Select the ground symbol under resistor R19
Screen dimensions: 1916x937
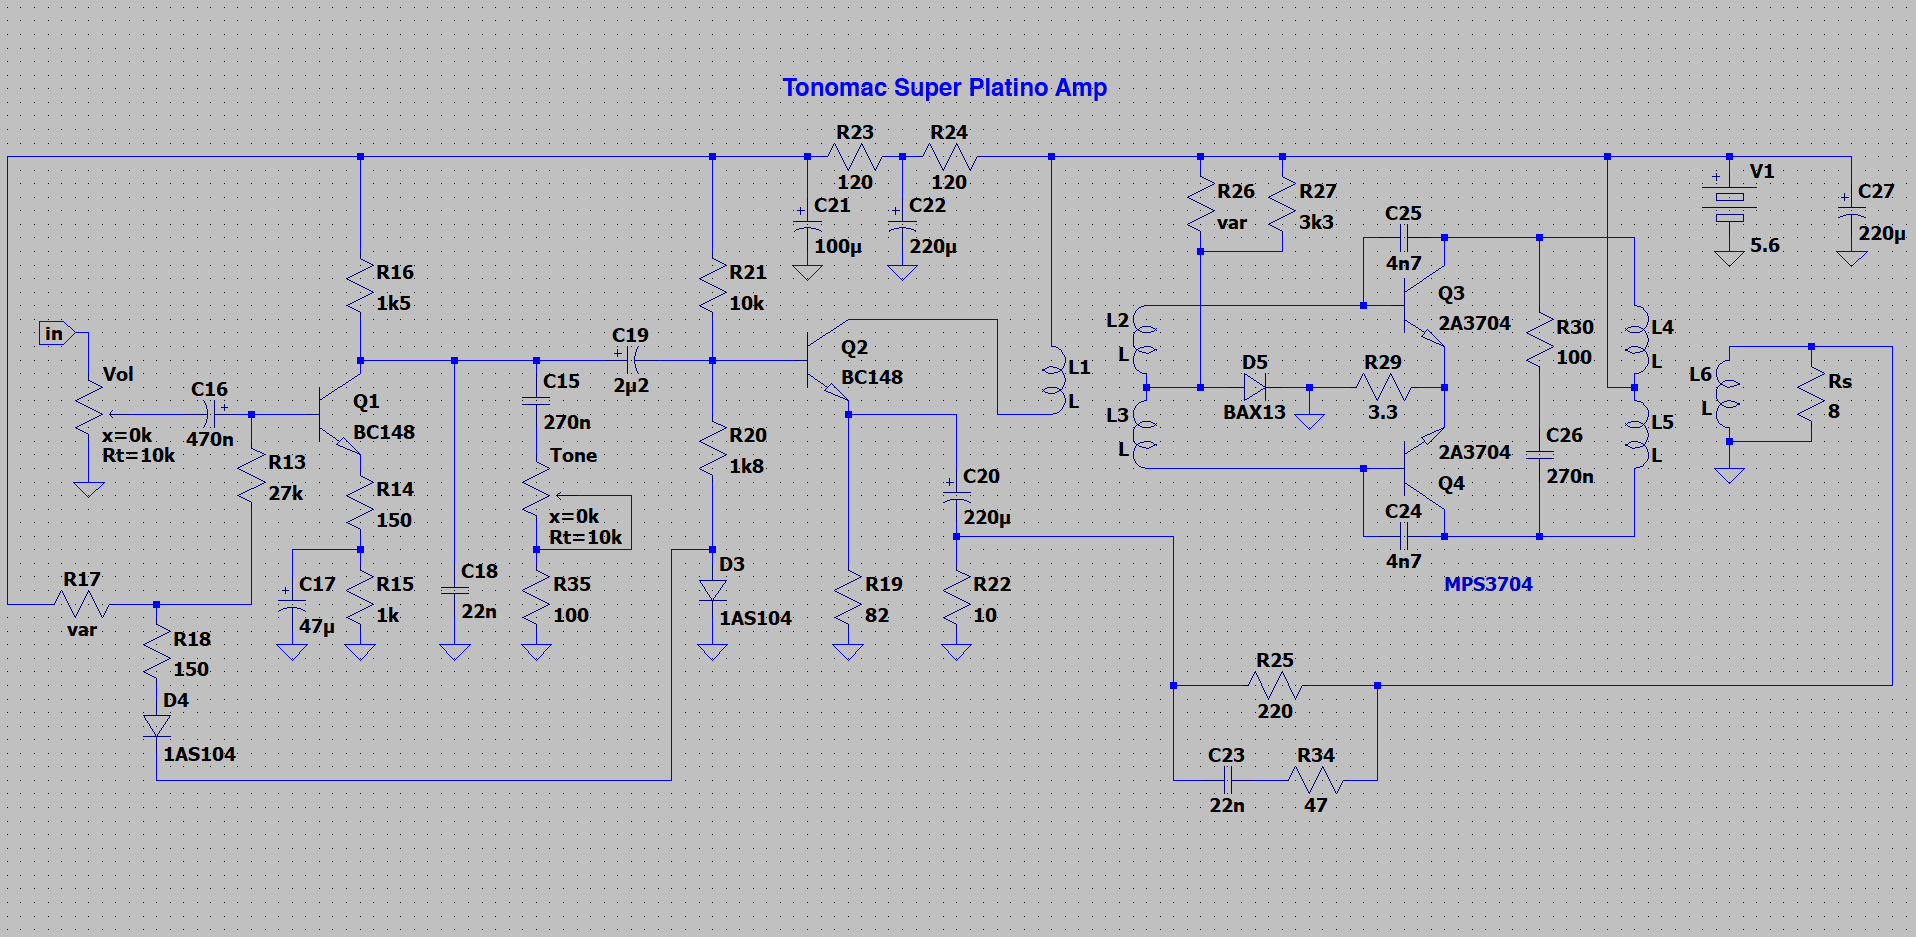[848, 652]
